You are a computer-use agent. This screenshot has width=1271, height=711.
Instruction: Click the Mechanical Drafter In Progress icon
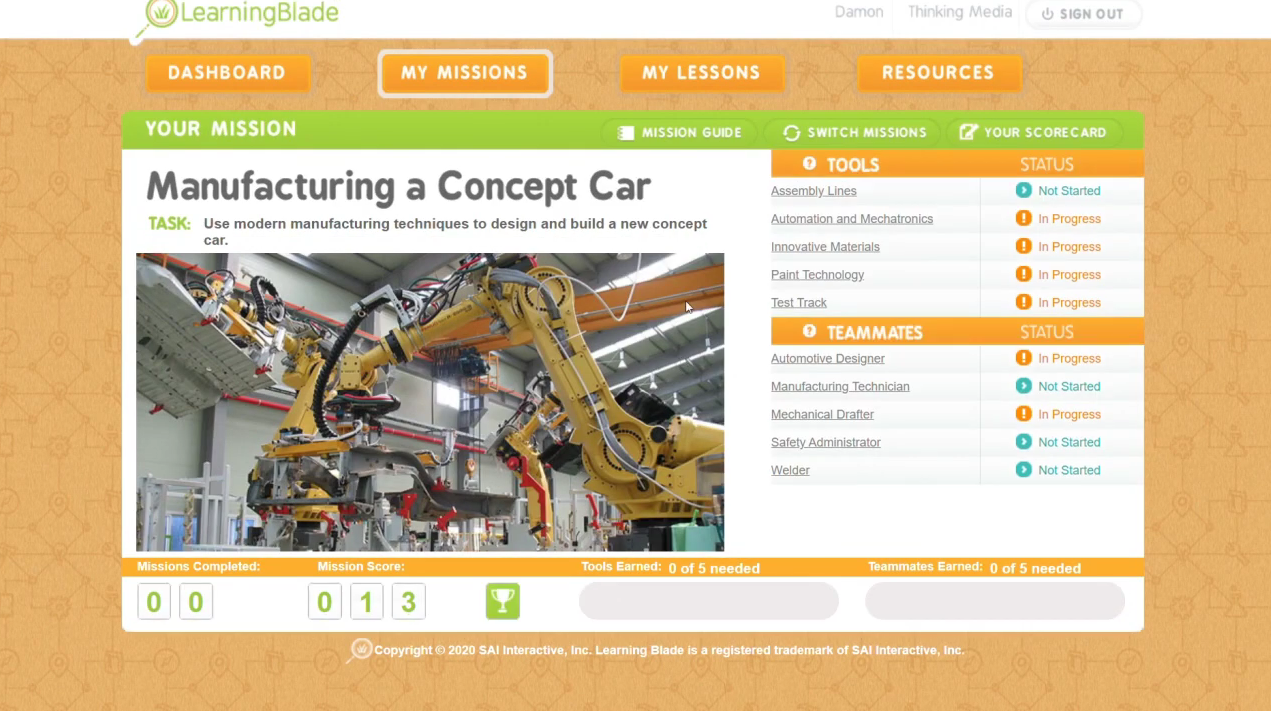[x=1023, y=414]
